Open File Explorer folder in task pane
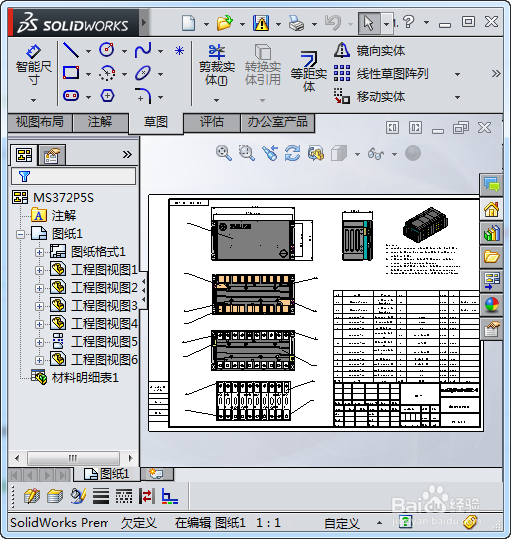 click(x=491, y=257)
